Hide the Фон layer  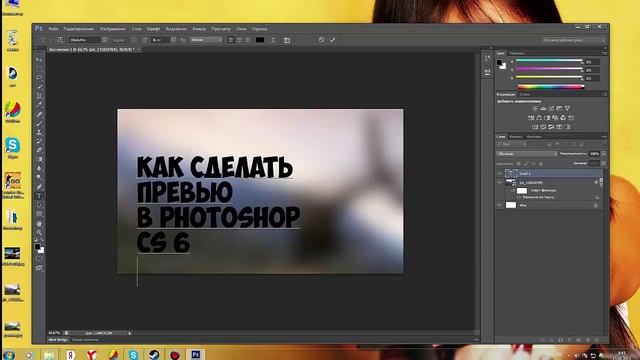[499, 205]
